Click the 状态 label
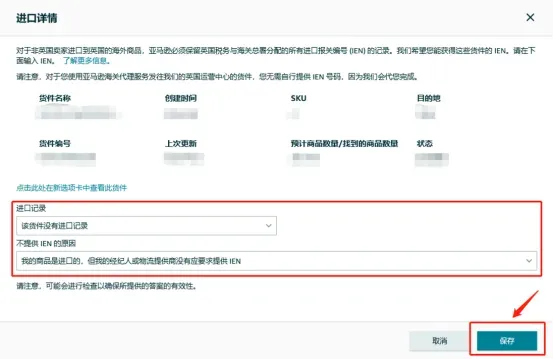 pyautogui.click(x=425, y=143)
